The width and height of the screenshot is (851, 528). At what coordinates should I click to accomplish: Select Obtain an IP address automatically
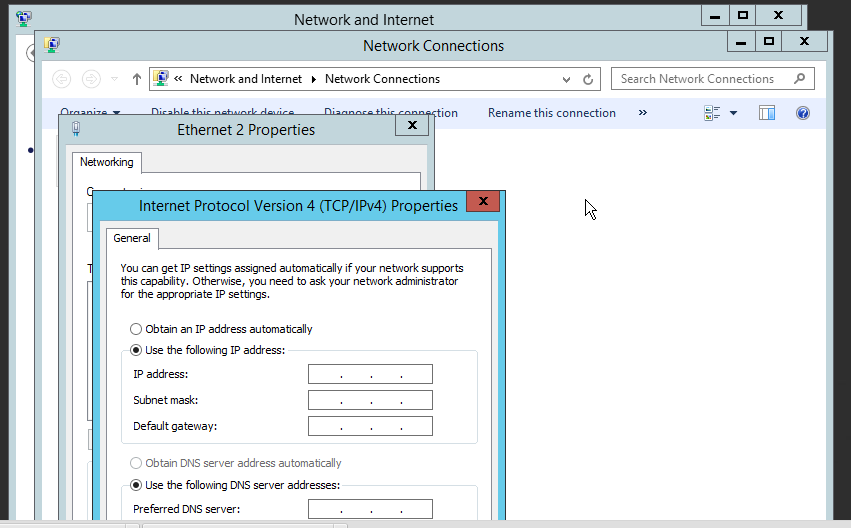pos(221,329)
